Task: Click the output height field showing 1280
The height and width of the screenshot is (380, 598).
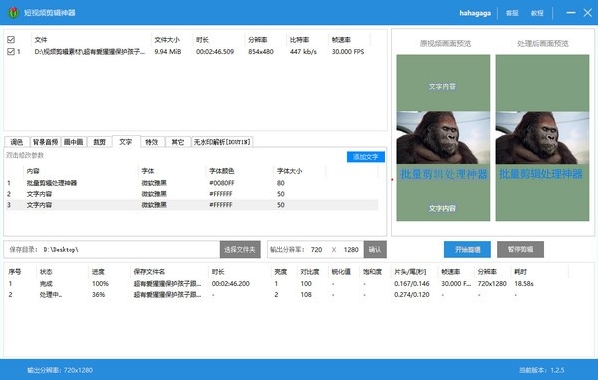Action: (351, 250)
